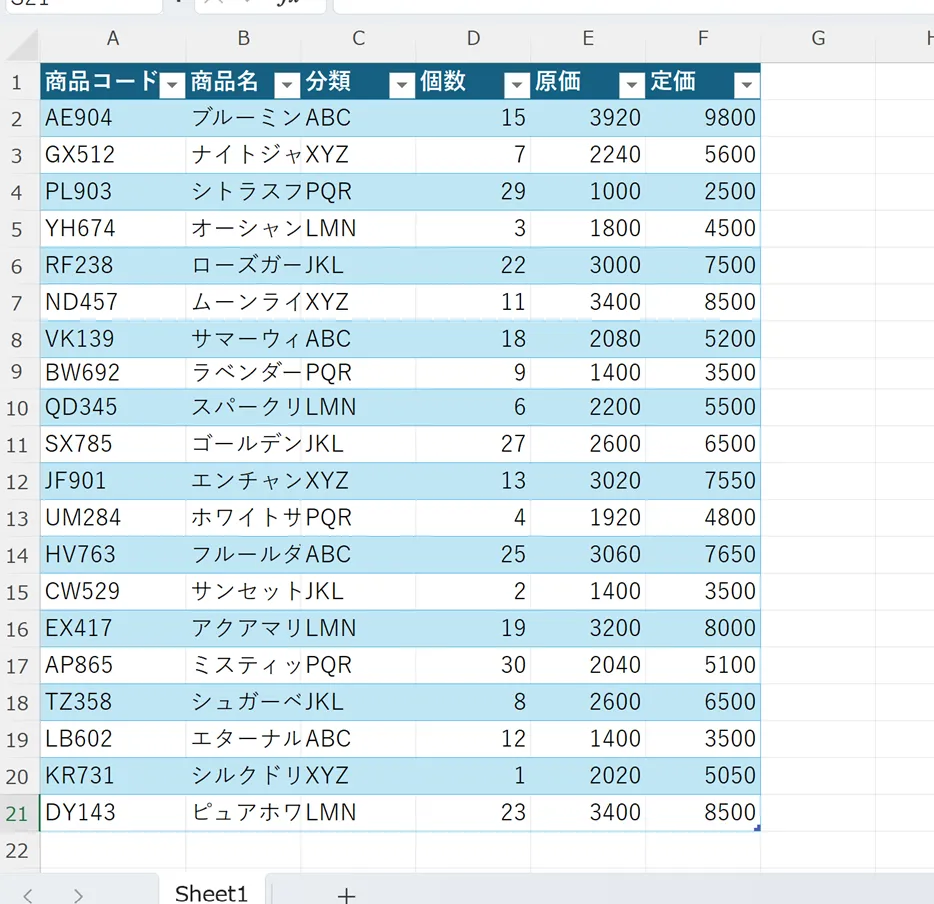Viewport: 934px width, 904px height.
Task: Open the 商品コード filter dropdown
Action: 173,84
